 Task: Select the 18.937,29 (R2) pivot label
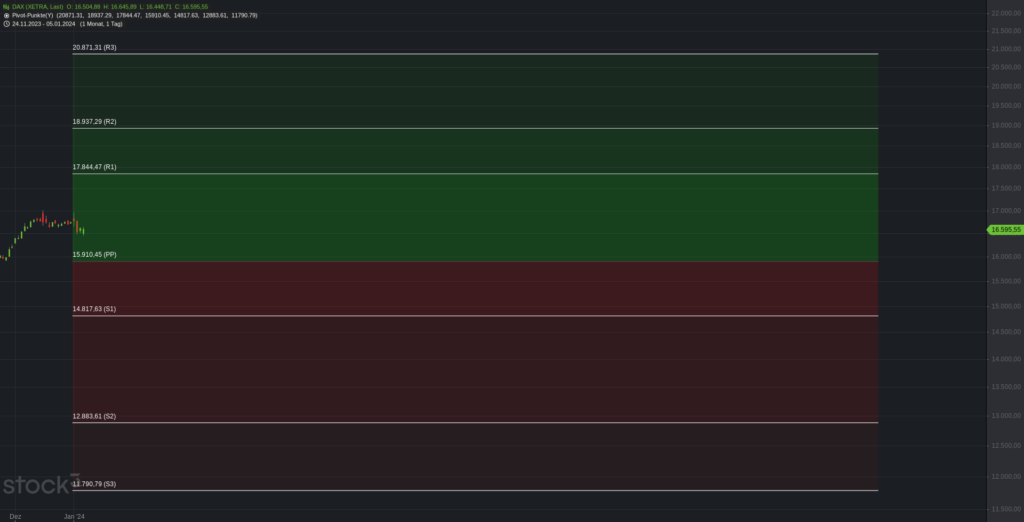click(x=95, y=122)
